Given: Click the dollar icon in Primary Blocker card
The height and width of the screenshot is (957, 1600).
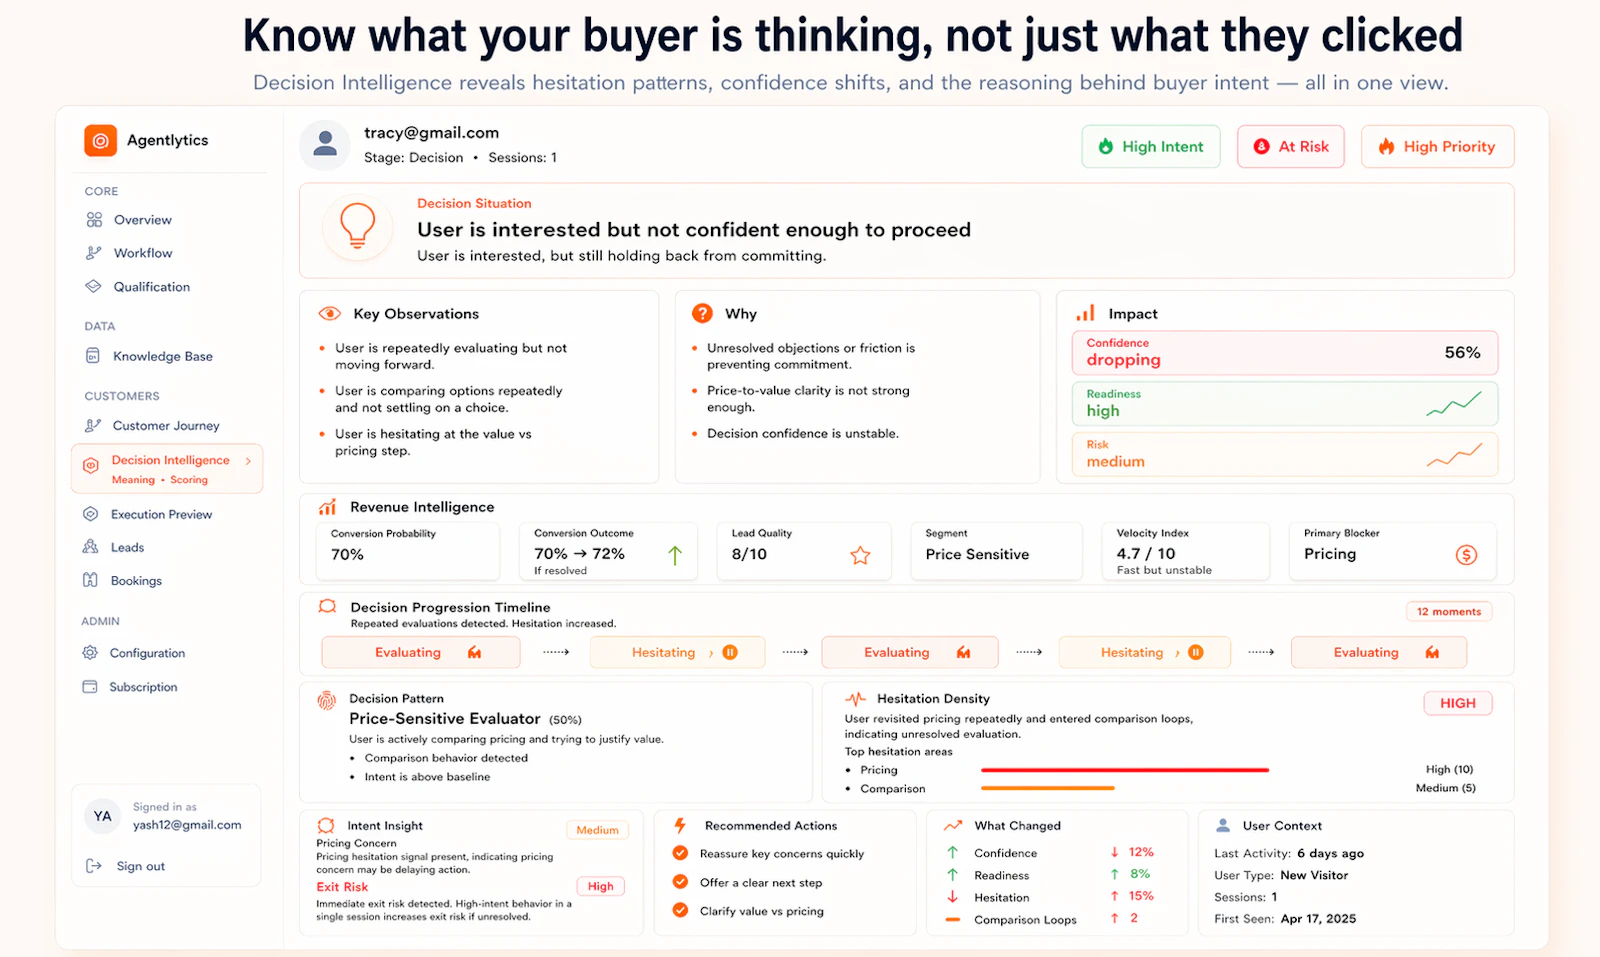Looking at the screenshot, I should point(1466,555).
